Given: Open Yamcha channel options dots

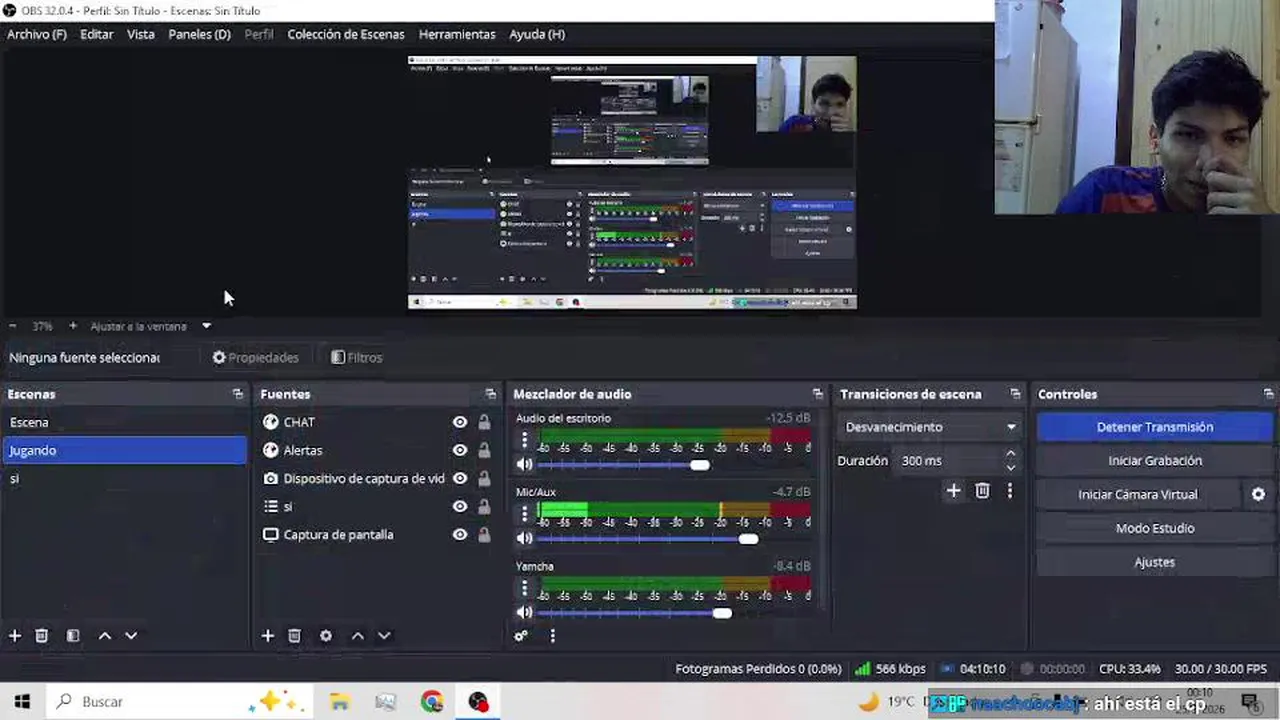Looking at the screenshot, I should point(524,588).
